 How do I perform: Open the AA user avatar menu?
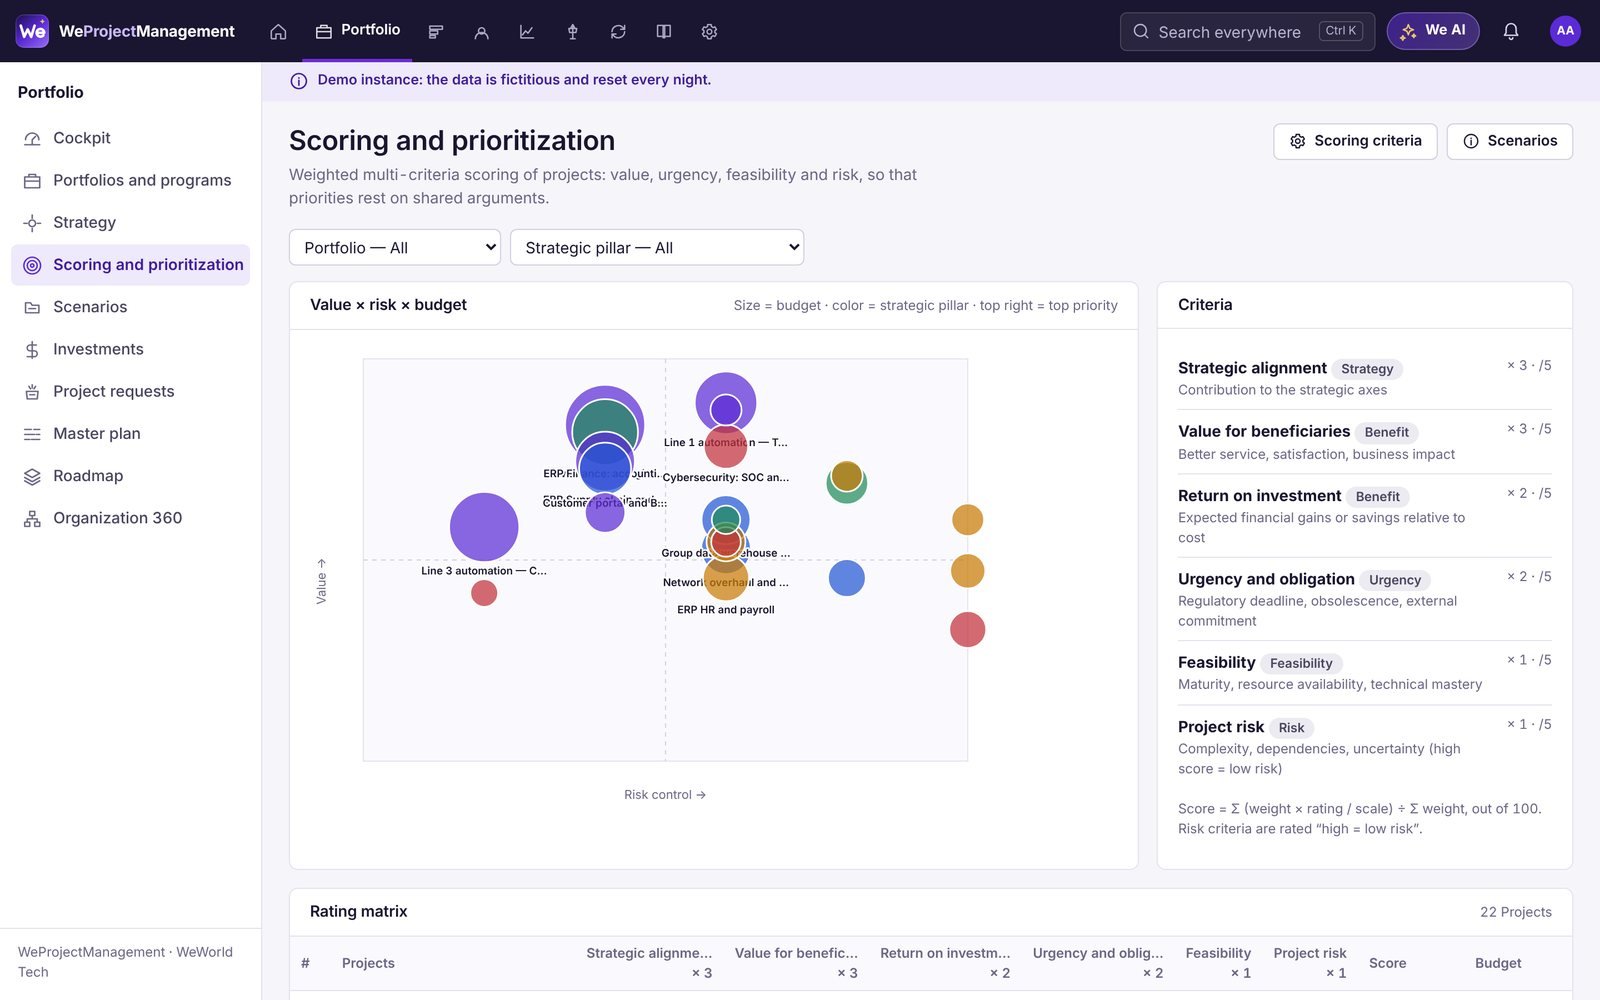pos(1565,31)
